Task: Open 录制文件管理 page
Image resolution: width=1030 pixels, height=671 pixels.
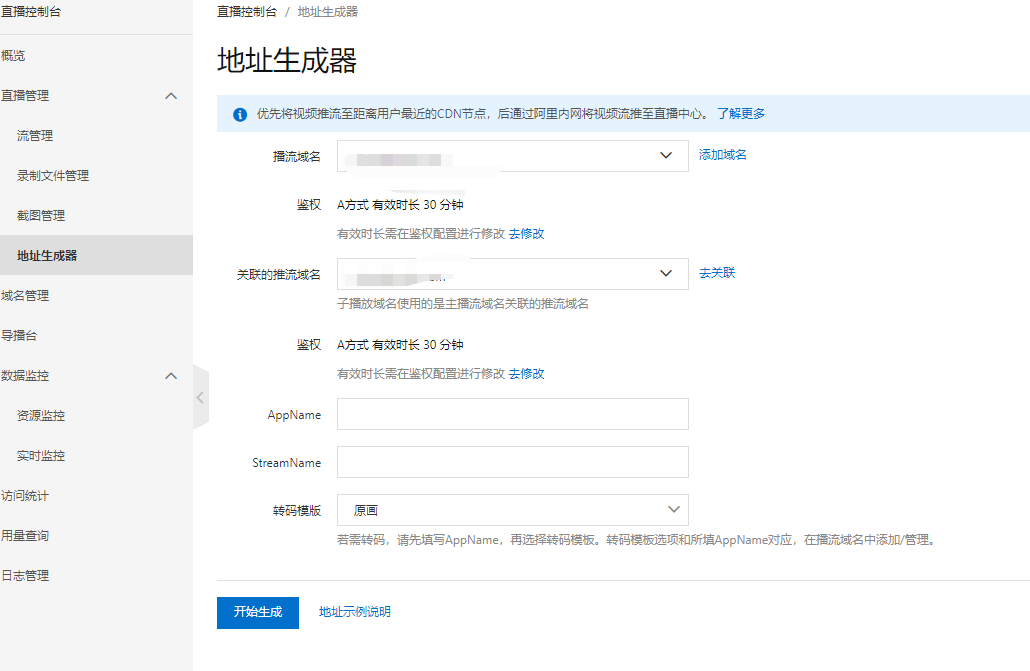Action: click(x=53, y=175)
